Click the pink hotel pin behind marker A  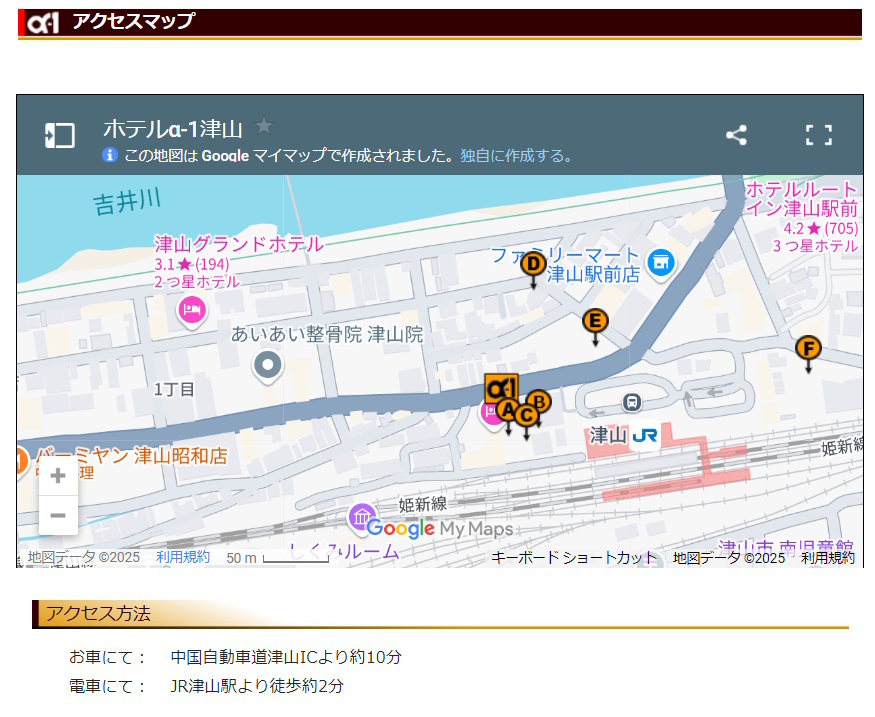tap(490, 415)
